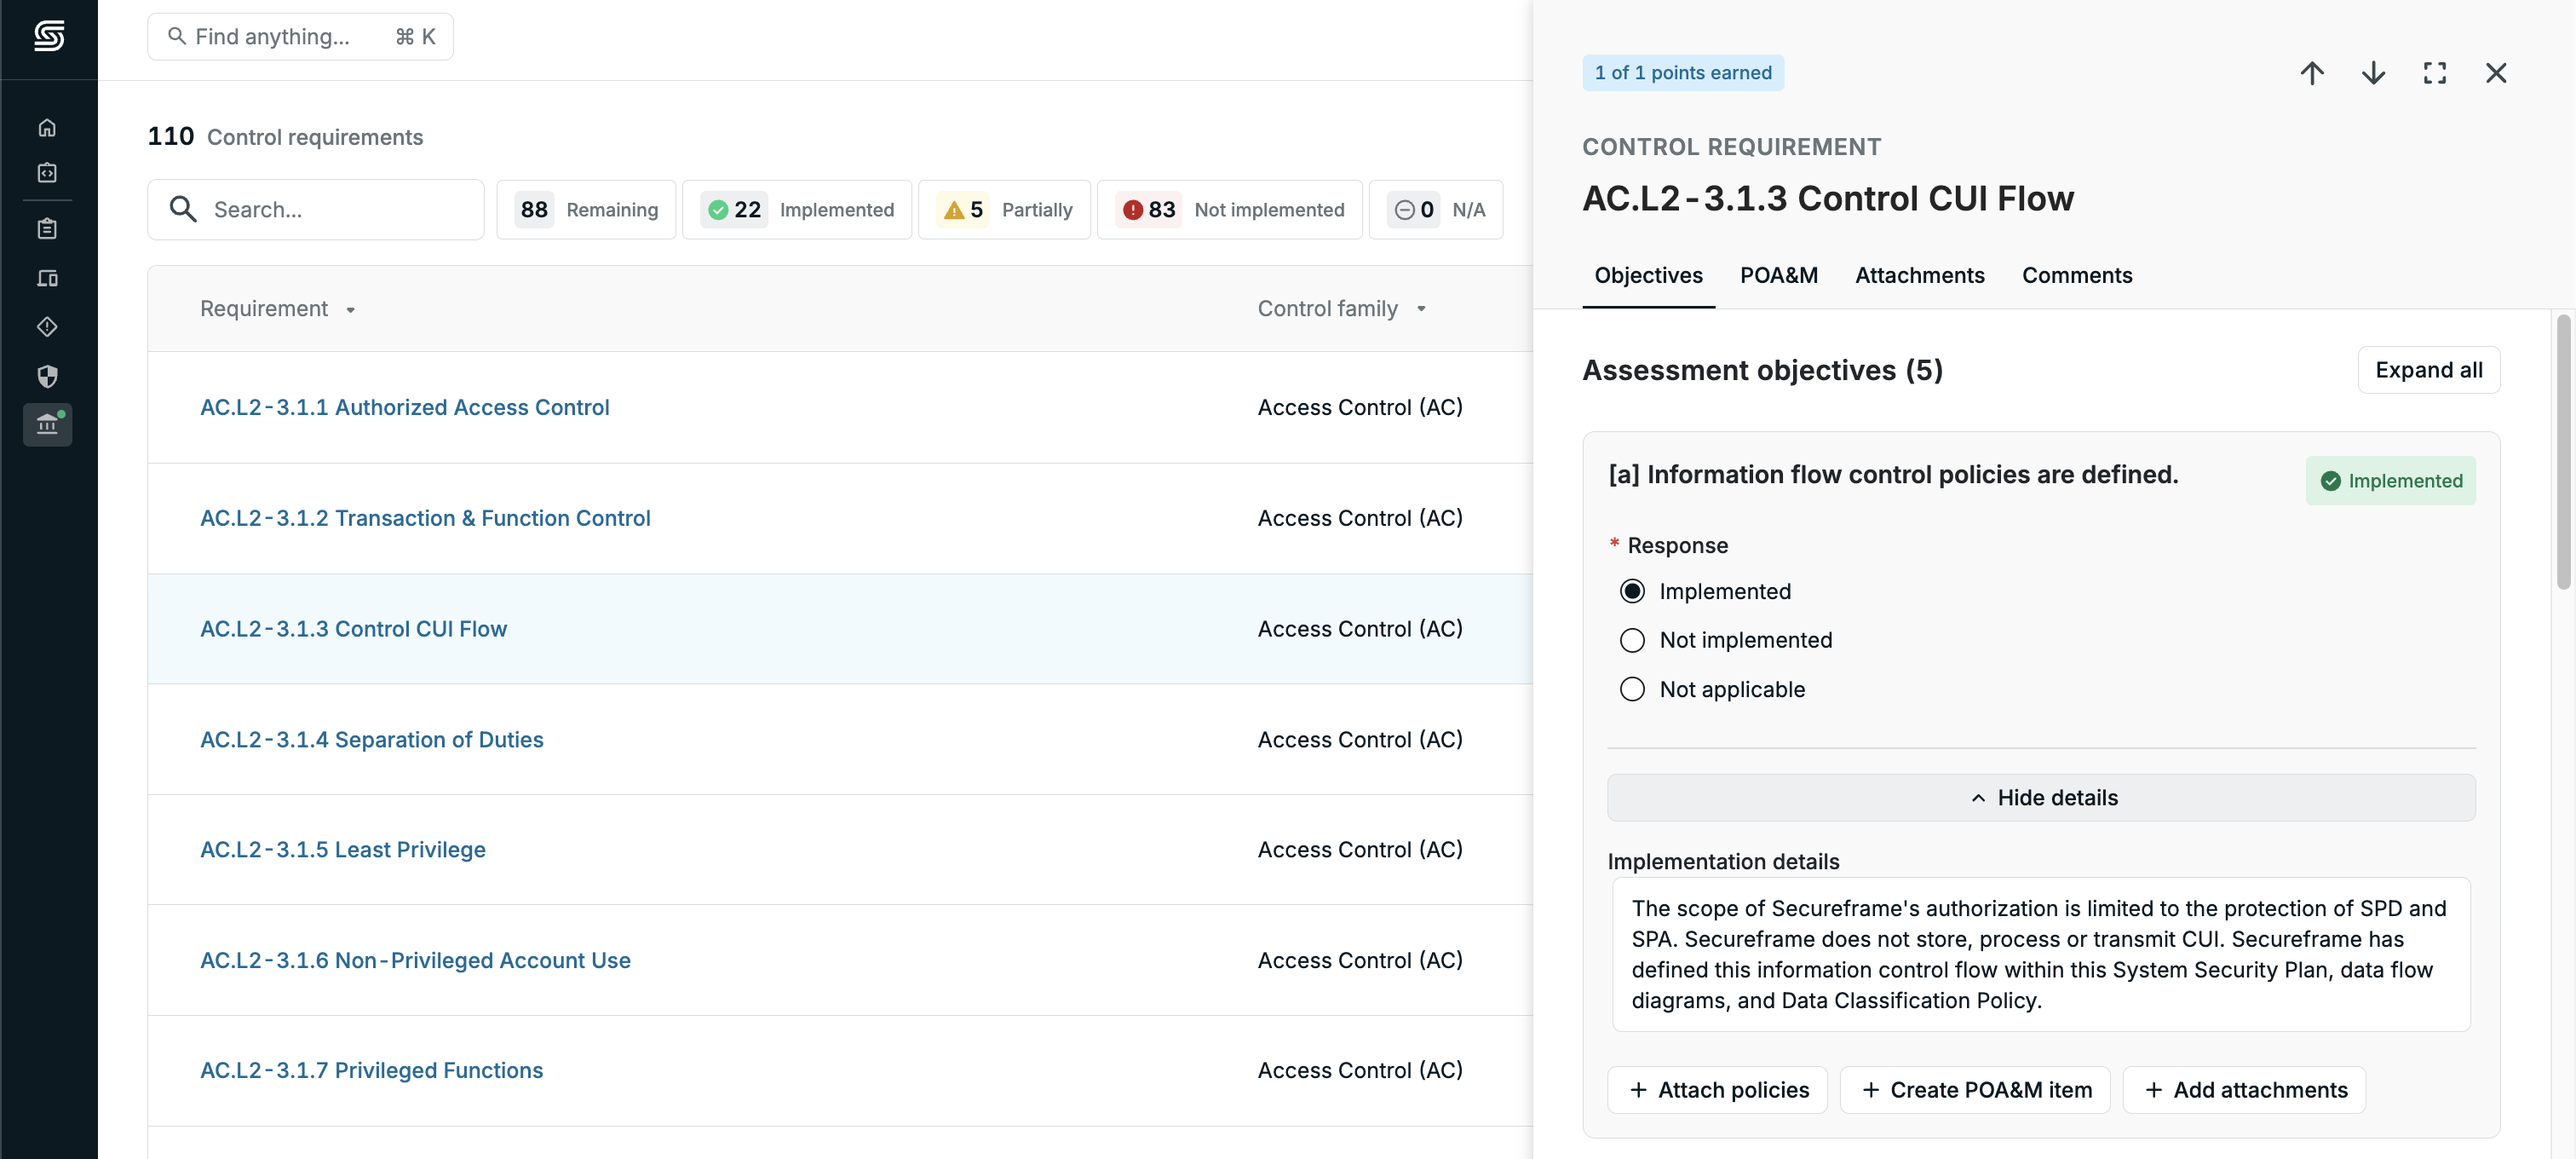Select the Not applicable response radio
The width and height of the screenshot is (2576, 1159).
tap(1631, 690)
